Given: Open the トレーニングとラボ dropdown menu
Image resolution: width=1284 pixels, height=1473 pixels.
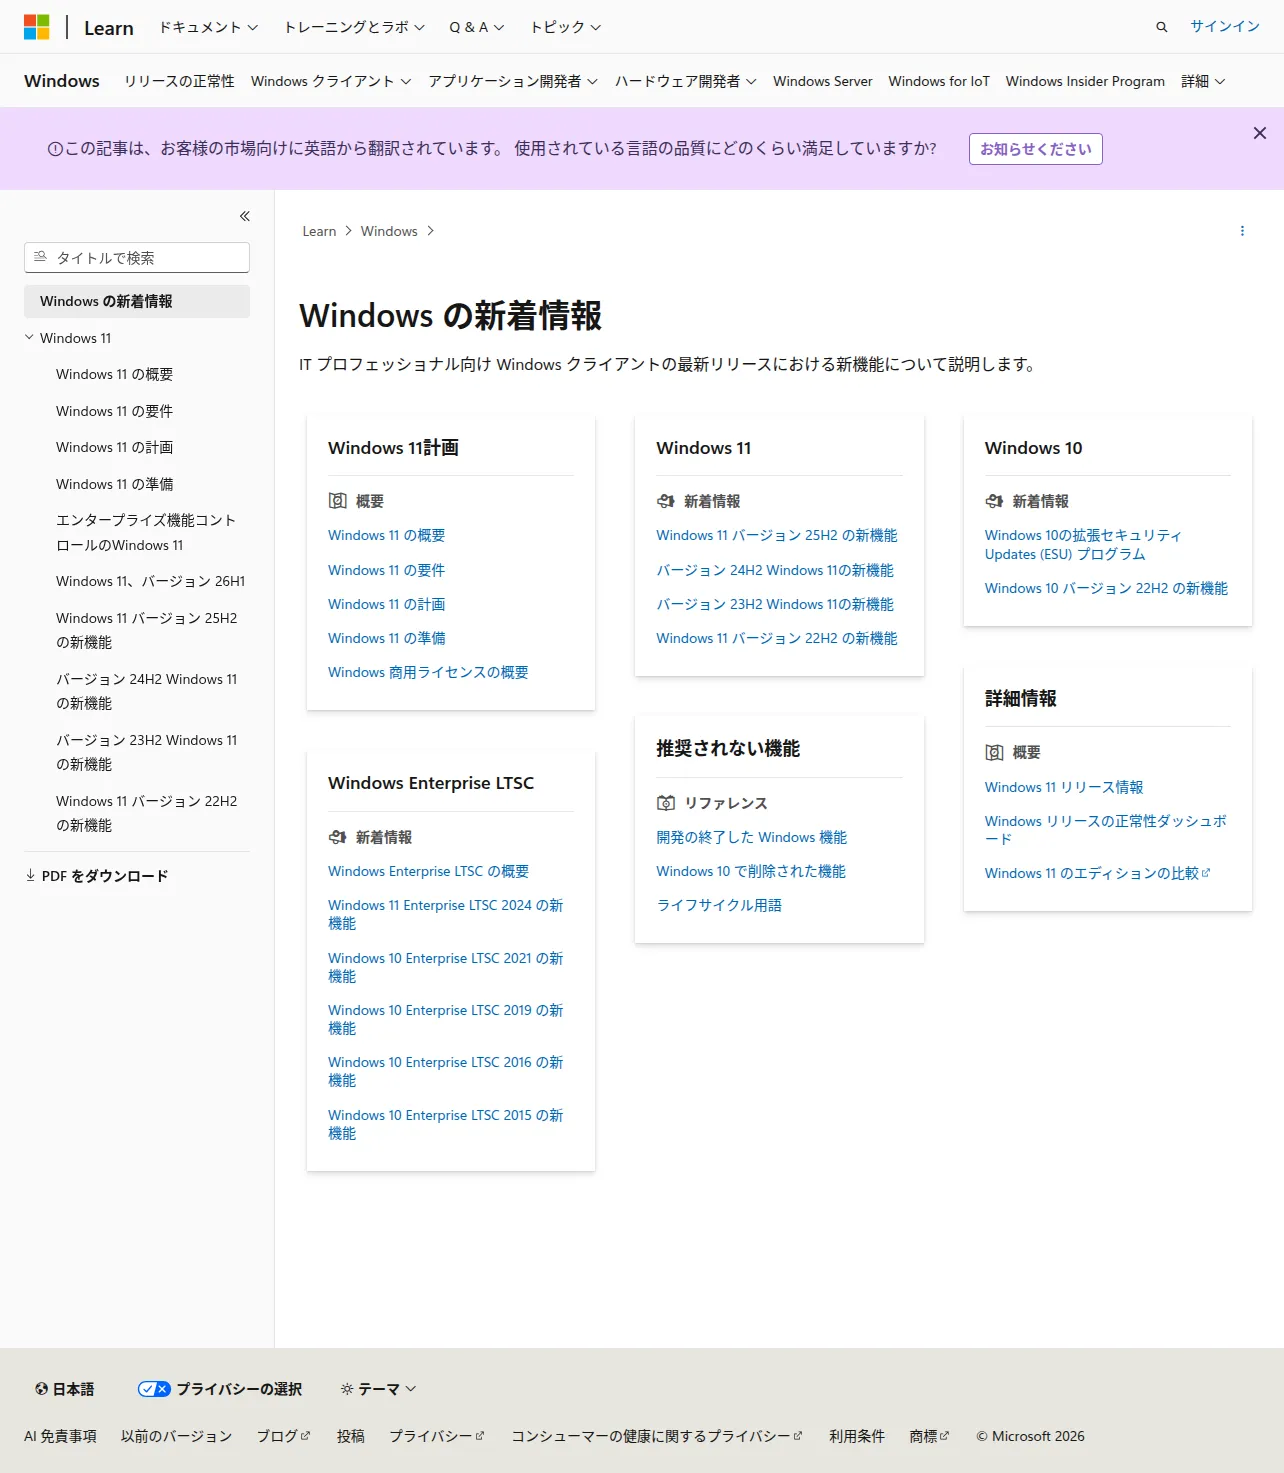Looking at the screenshot, I should (354, 27).
